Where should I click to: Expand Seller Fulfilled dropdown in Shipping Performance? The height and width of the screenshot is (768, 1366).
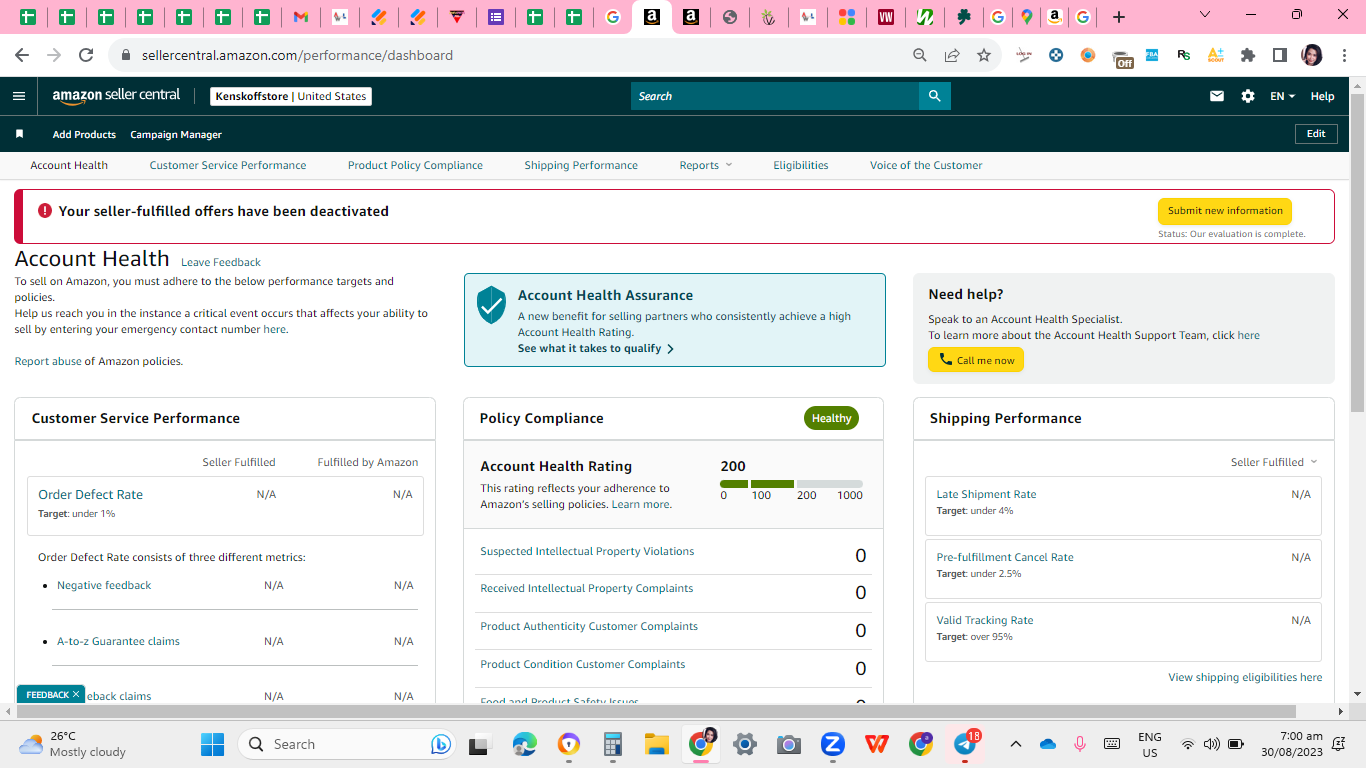pos(1274,462)
